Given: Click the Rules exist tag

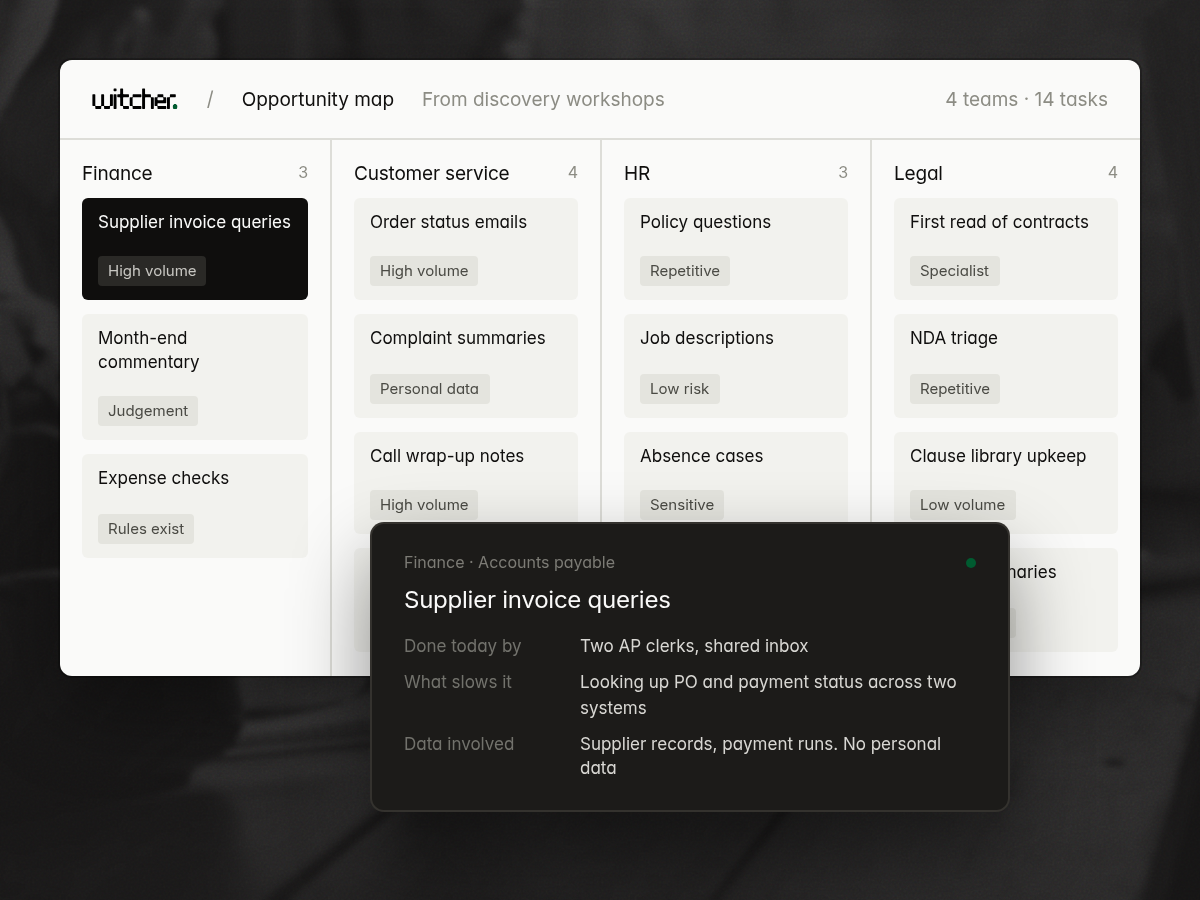Looking at the screenshot, I should (x=146, y=529).
